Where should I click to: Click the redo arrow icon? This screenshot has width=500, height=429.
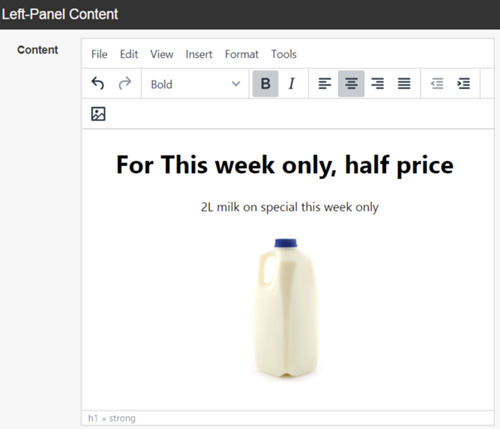(x=125, y=84)
